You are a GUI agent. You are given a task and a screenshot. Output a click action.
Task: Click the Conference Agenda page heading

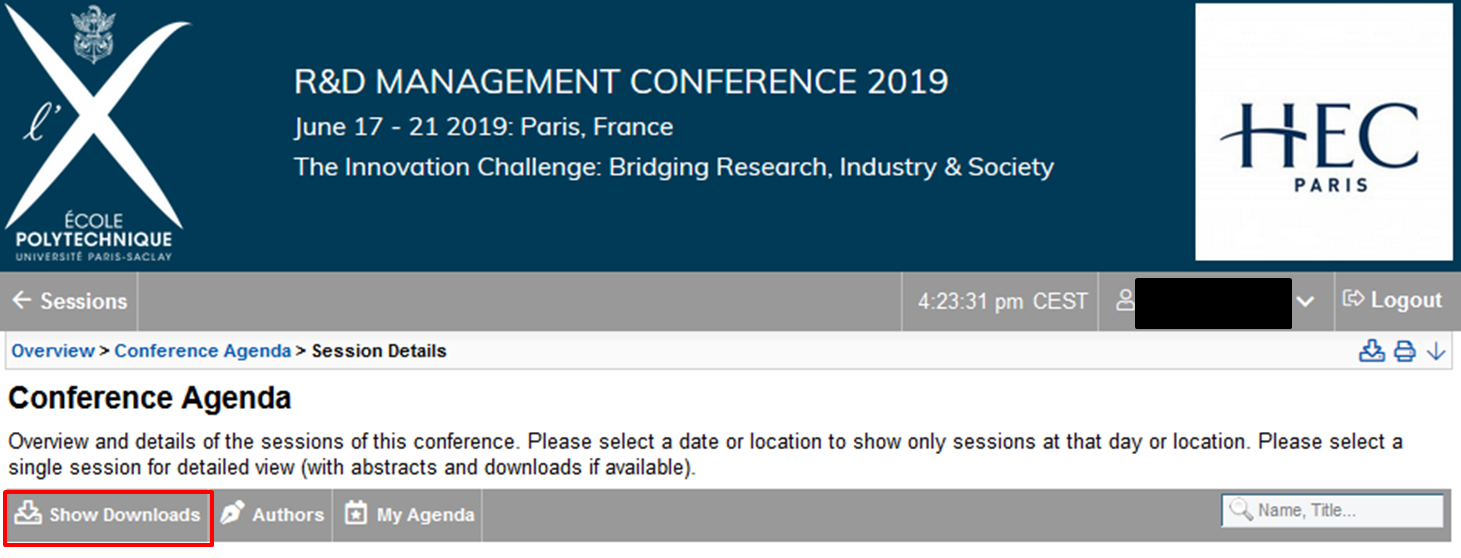click(x=150, y=398)
